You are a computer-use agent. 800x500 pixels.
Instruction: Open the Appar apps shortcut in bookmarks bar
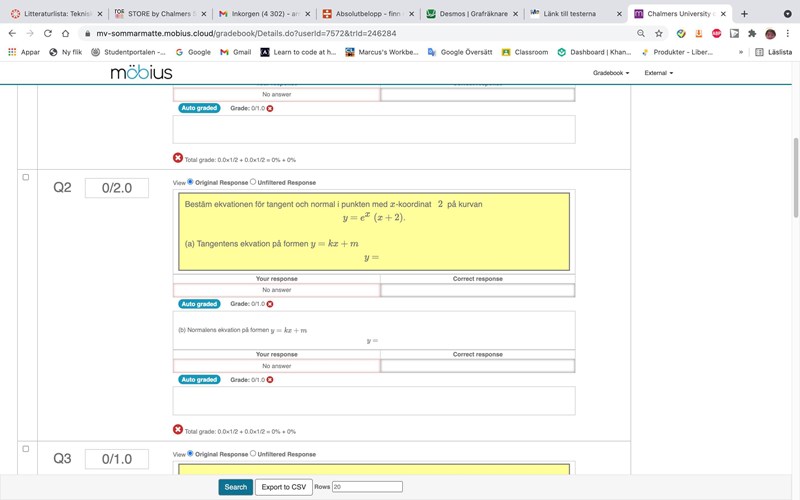click(x=24, y=52)
